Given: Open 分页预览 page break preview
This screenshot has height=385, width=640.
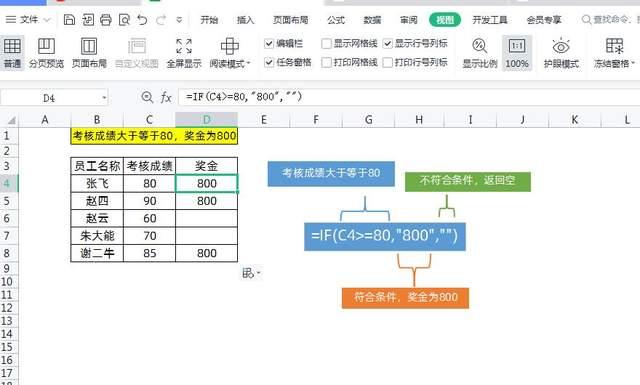Looking at the screenshot, I should coord(46,53).
